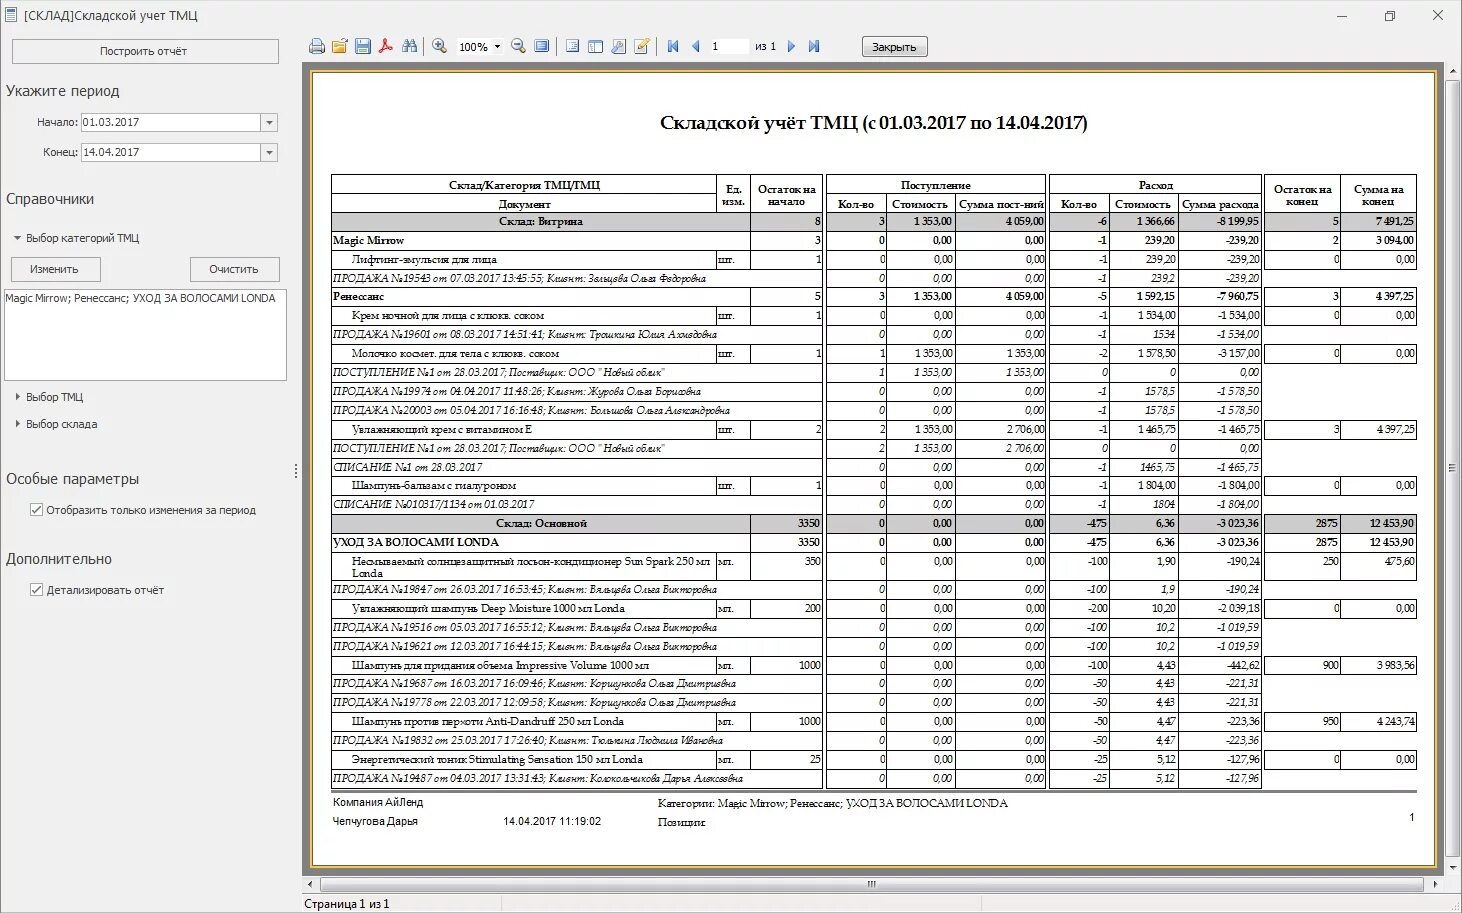Click Построить отчёт button
The image size is (1462, 913).
145,51
